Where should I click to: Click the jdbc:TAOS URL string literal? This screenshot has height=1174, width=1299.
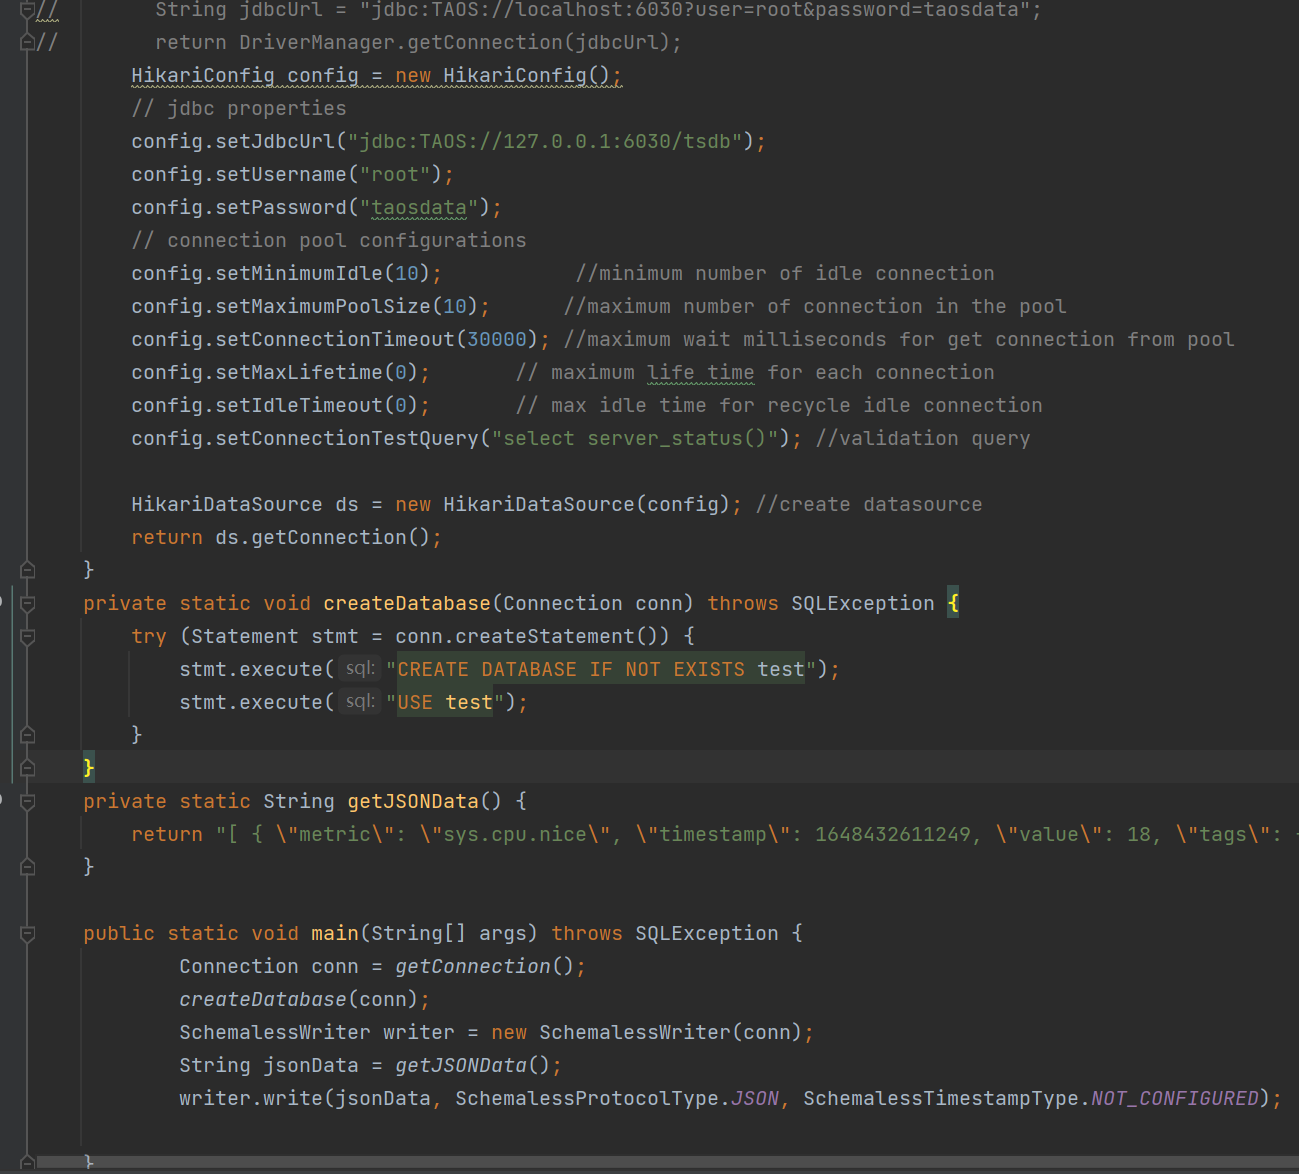(550, 141)
